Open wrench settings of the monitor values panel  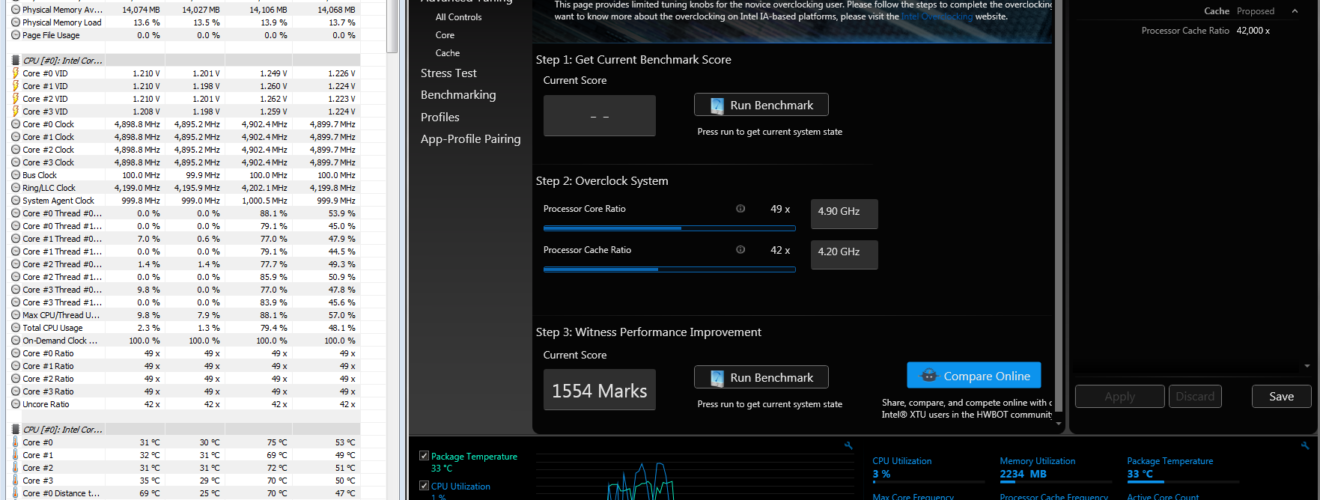(1304, 446)
